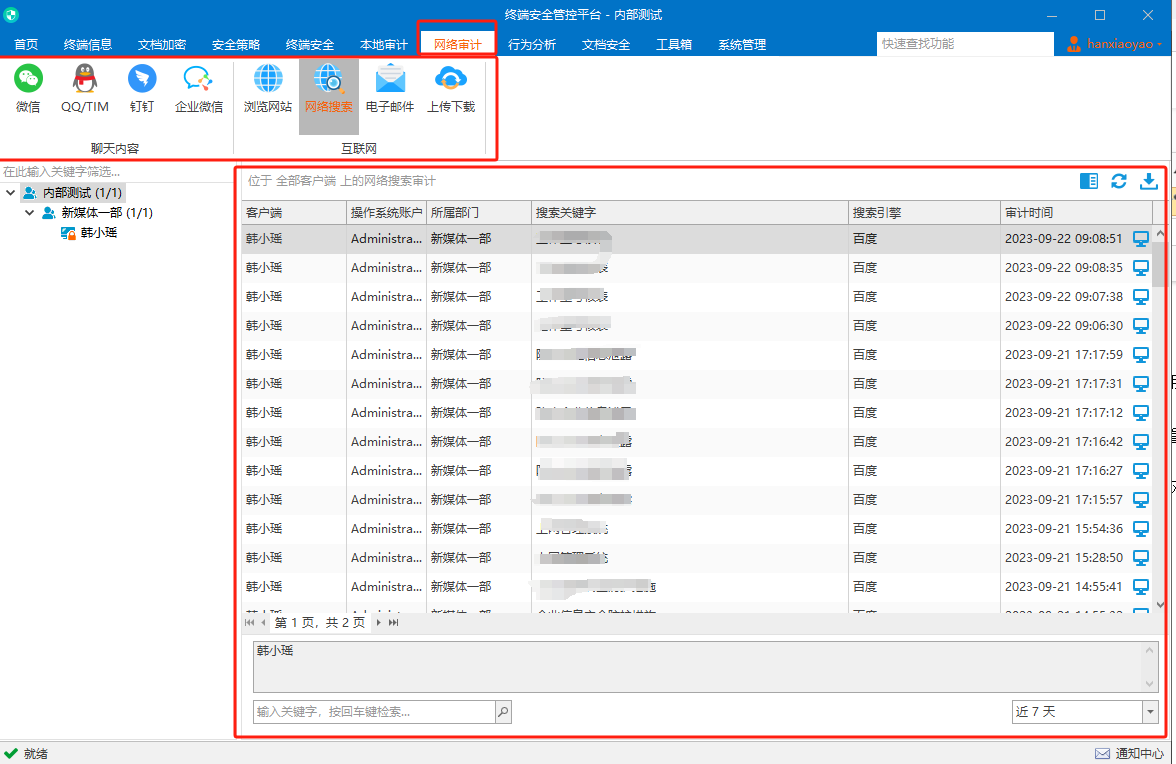Click monitor icon for 2023-09-22 09:08:35 row
Image resolution: width=1176 pixels, height=764 pixels.
(1141, 268)
